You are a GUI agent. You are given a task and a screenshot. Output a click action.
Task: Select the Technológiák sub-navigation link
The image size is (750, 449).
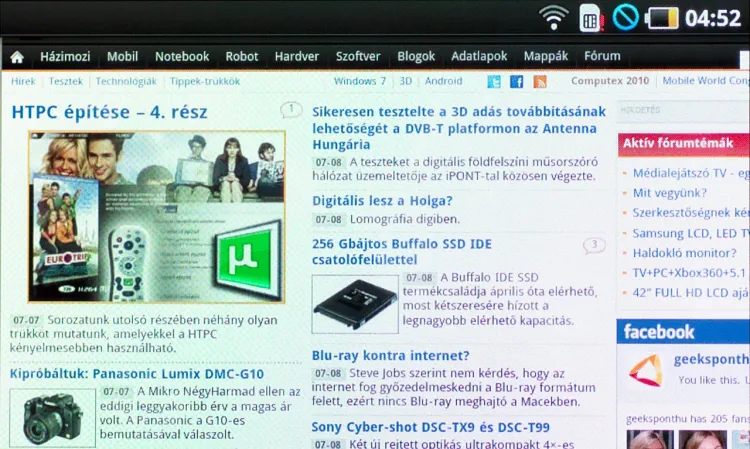pos(126,81)
